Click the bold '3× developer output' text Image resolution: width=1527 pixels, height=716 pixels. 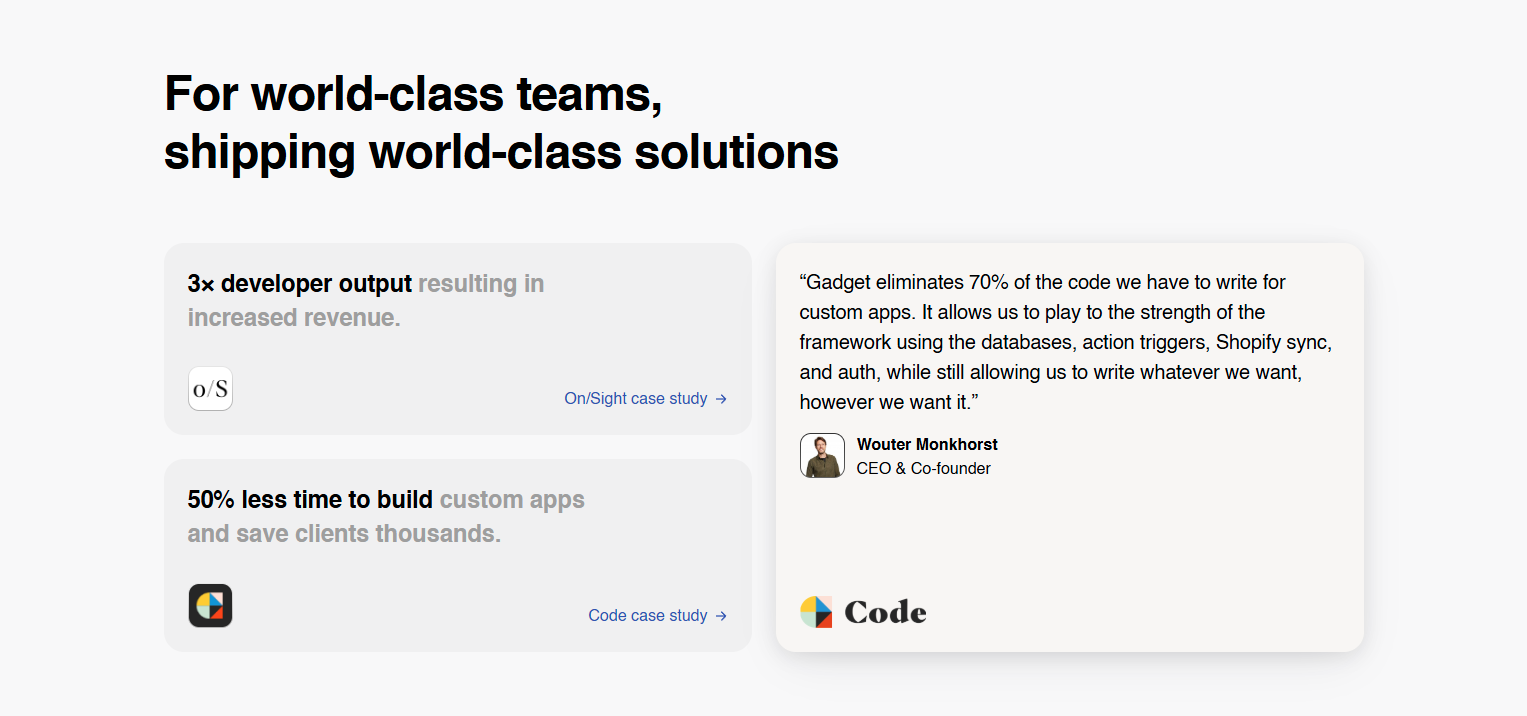[x=298, y=283]
